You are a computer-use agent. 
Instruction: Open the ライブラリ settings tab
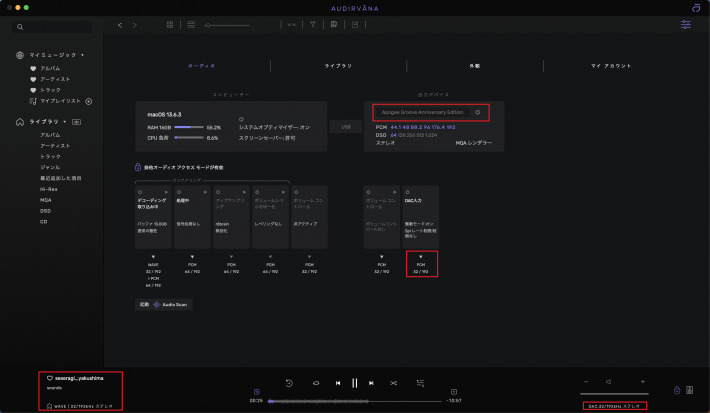(338, 65)
